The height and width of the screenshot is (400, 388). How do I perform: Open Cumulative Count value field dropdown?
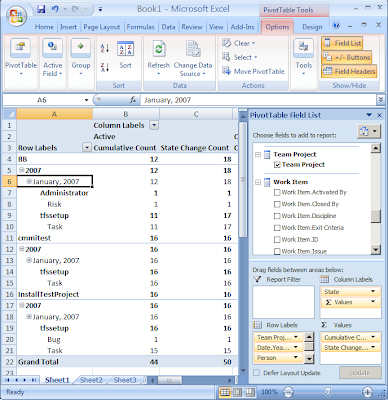tap(373, 337)
